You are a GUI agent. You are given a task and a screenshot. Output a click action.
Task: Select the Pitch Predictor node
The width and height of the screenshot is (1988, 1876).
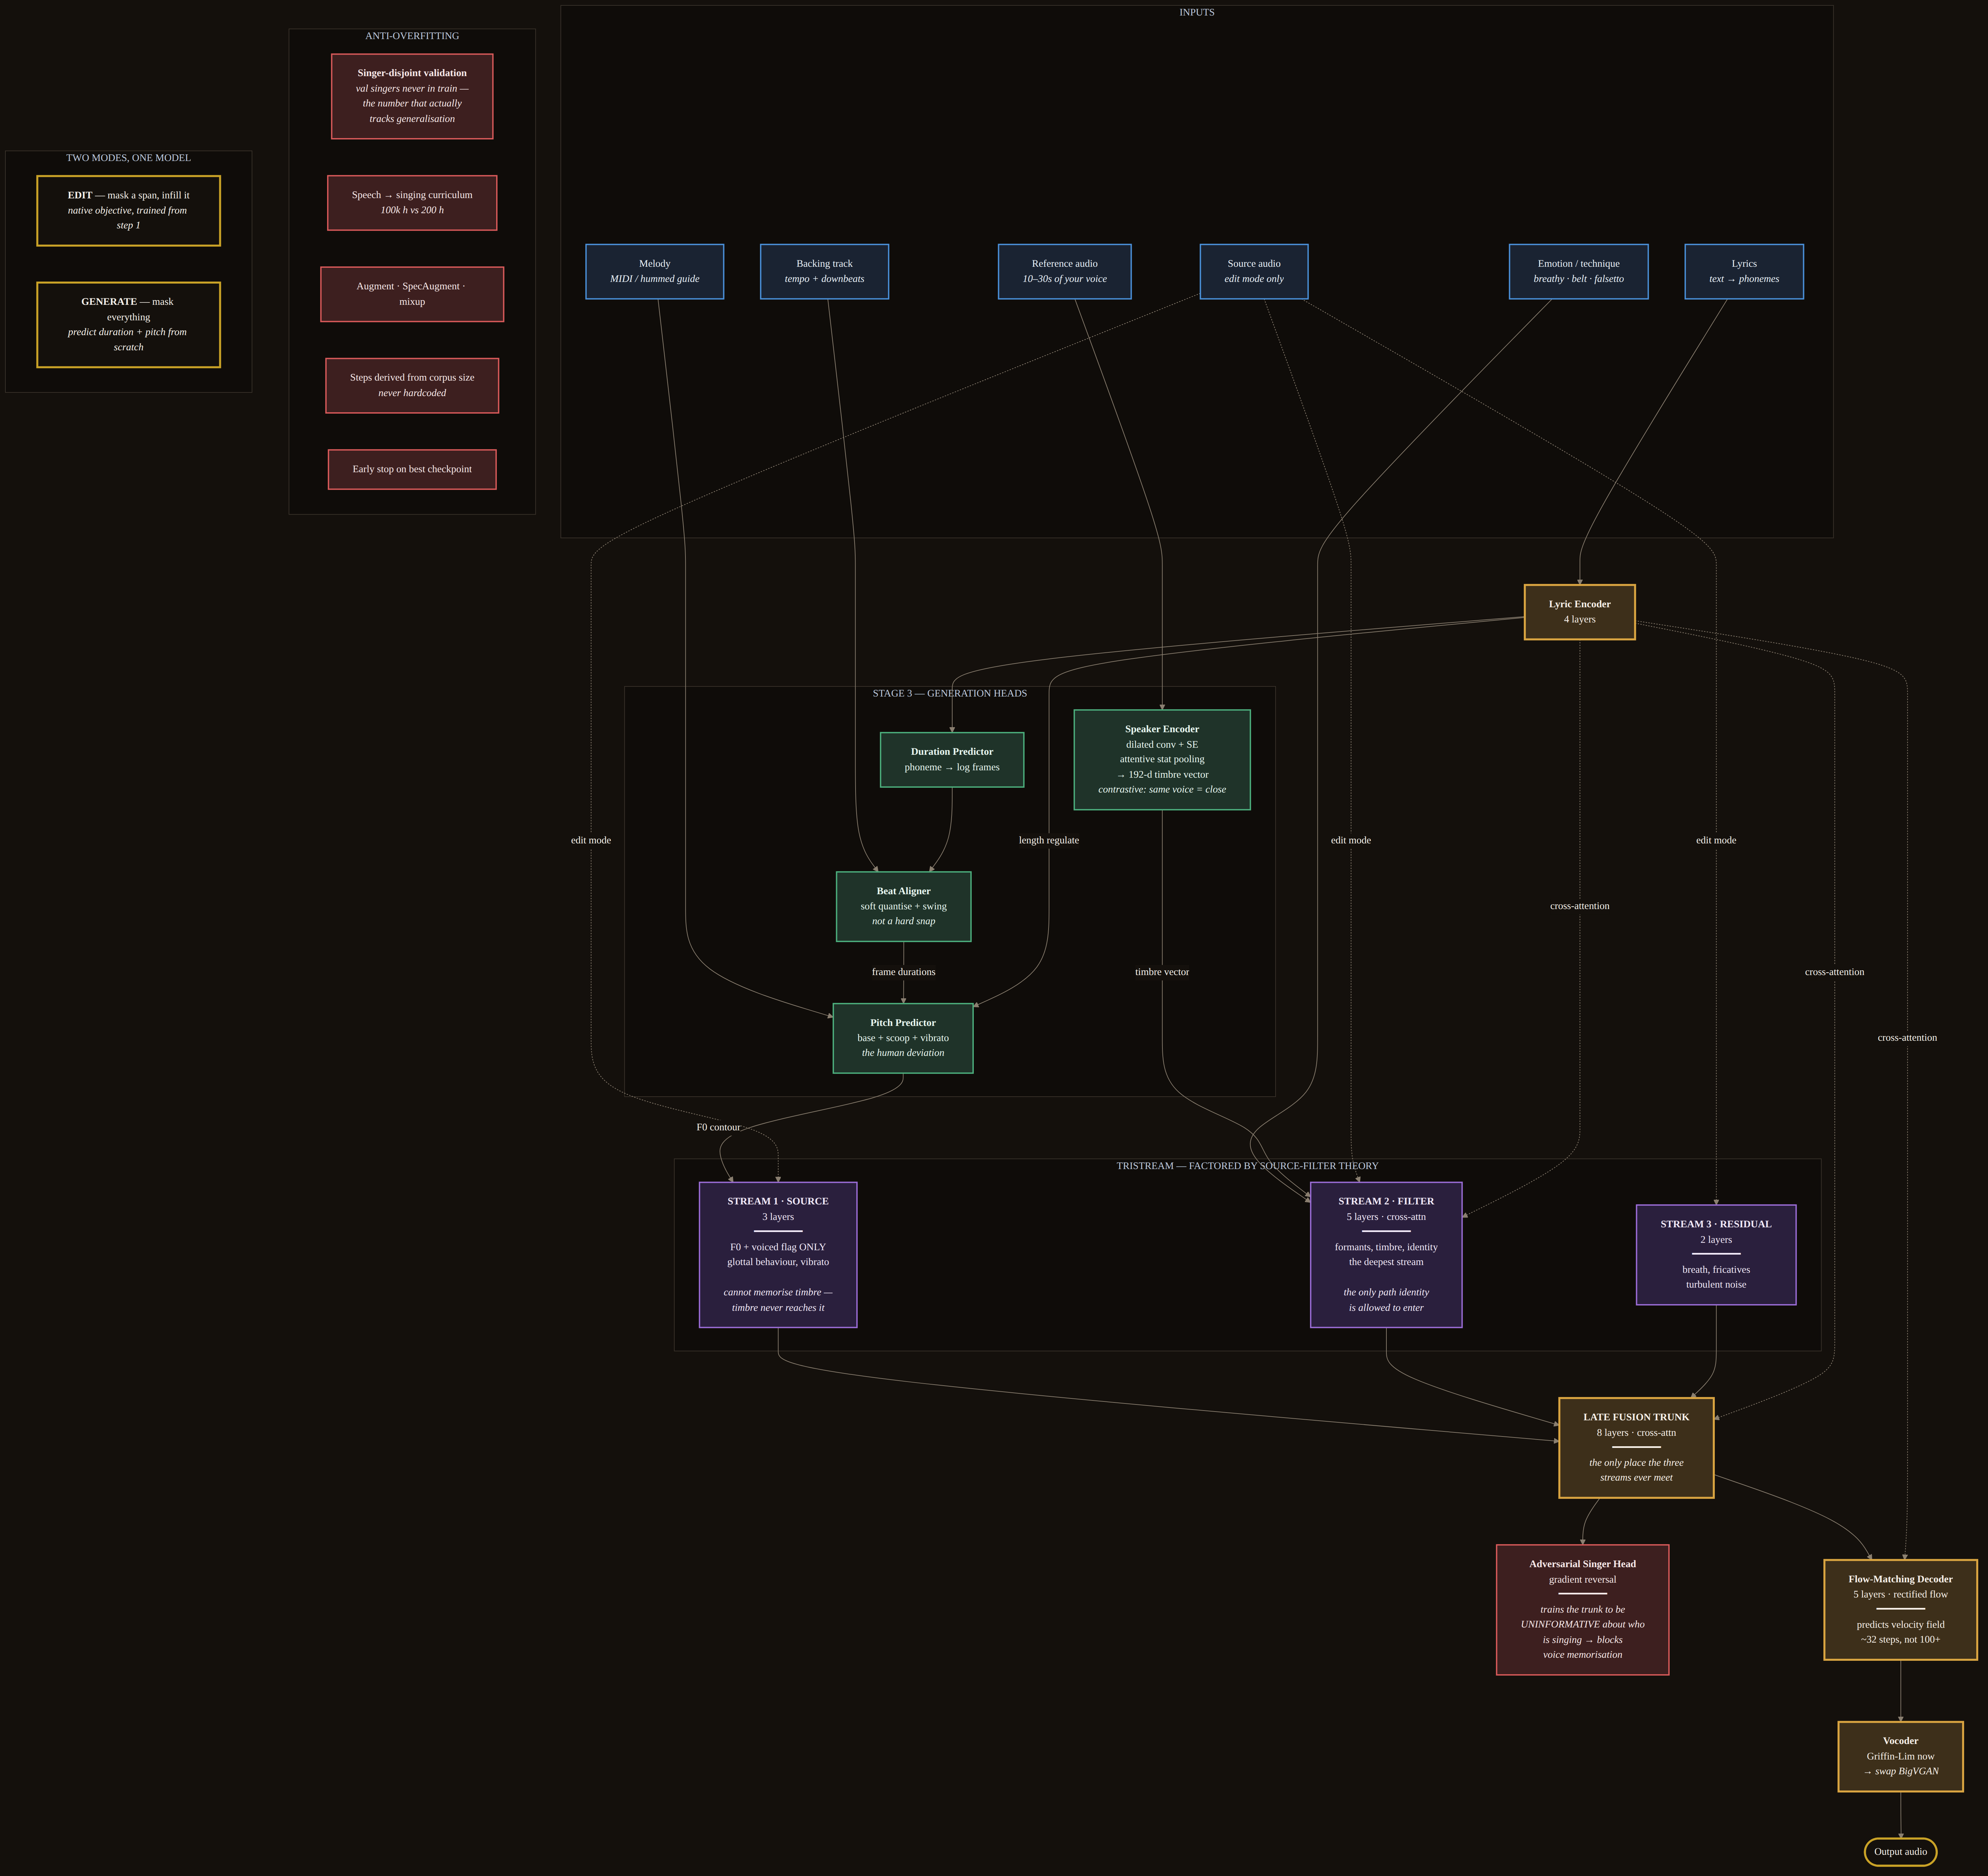click(x=903, y=1038)
